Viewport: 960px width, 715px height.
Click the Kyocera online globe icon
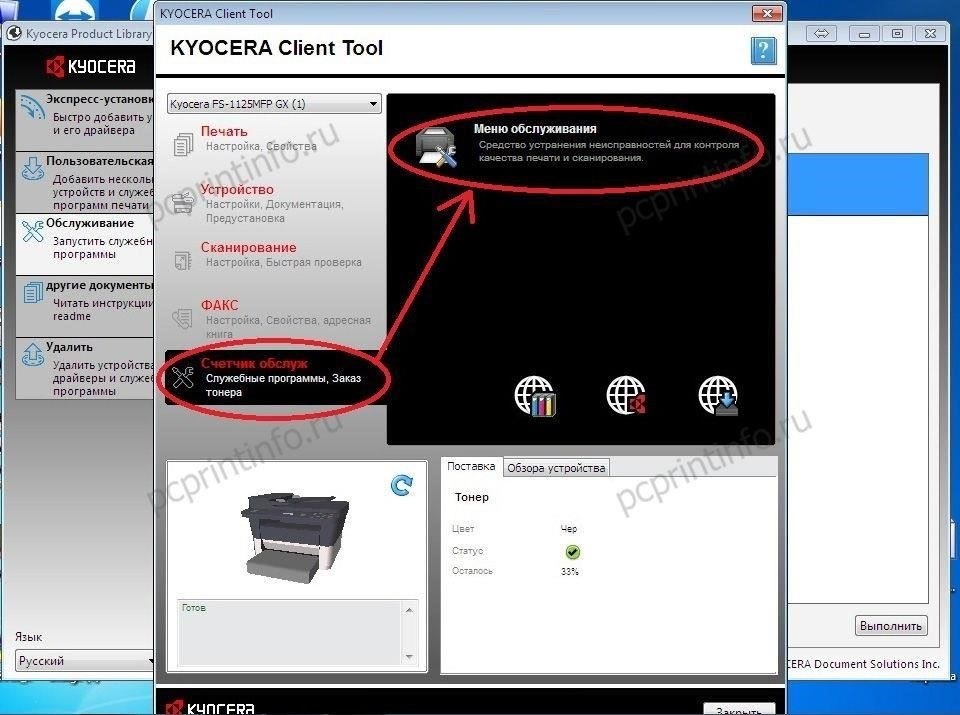626,396
